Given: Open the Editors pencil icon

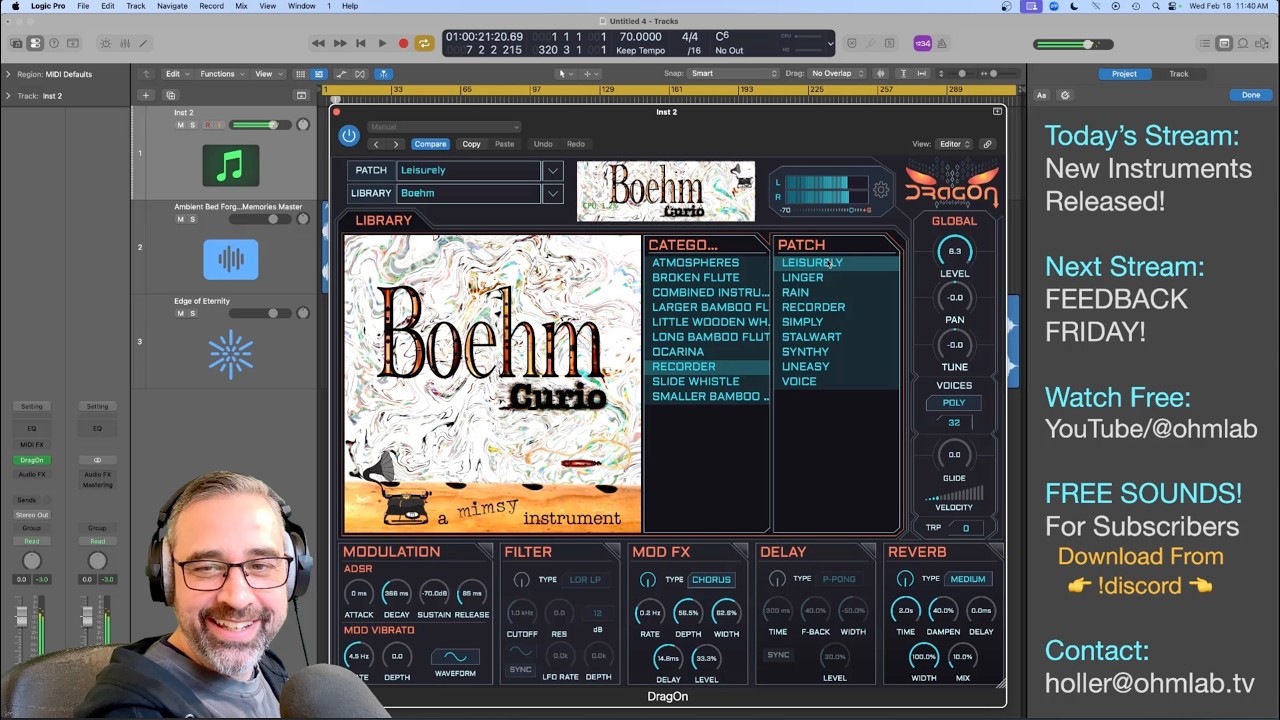Looking at the screenshot, I should (143, 43).
